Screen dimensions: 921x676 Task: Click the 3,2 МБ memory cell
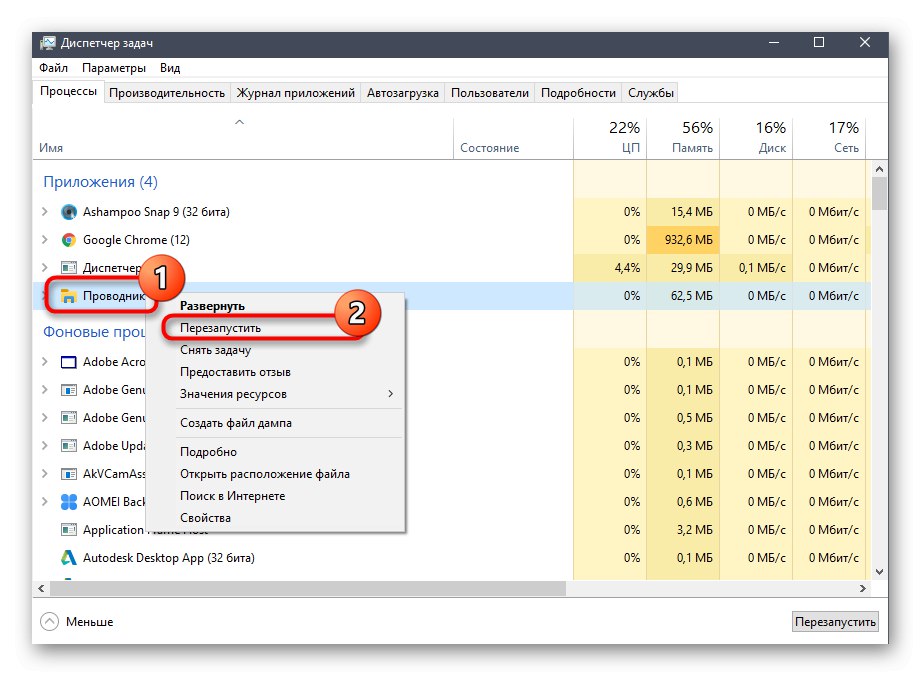tap(683, 530)
